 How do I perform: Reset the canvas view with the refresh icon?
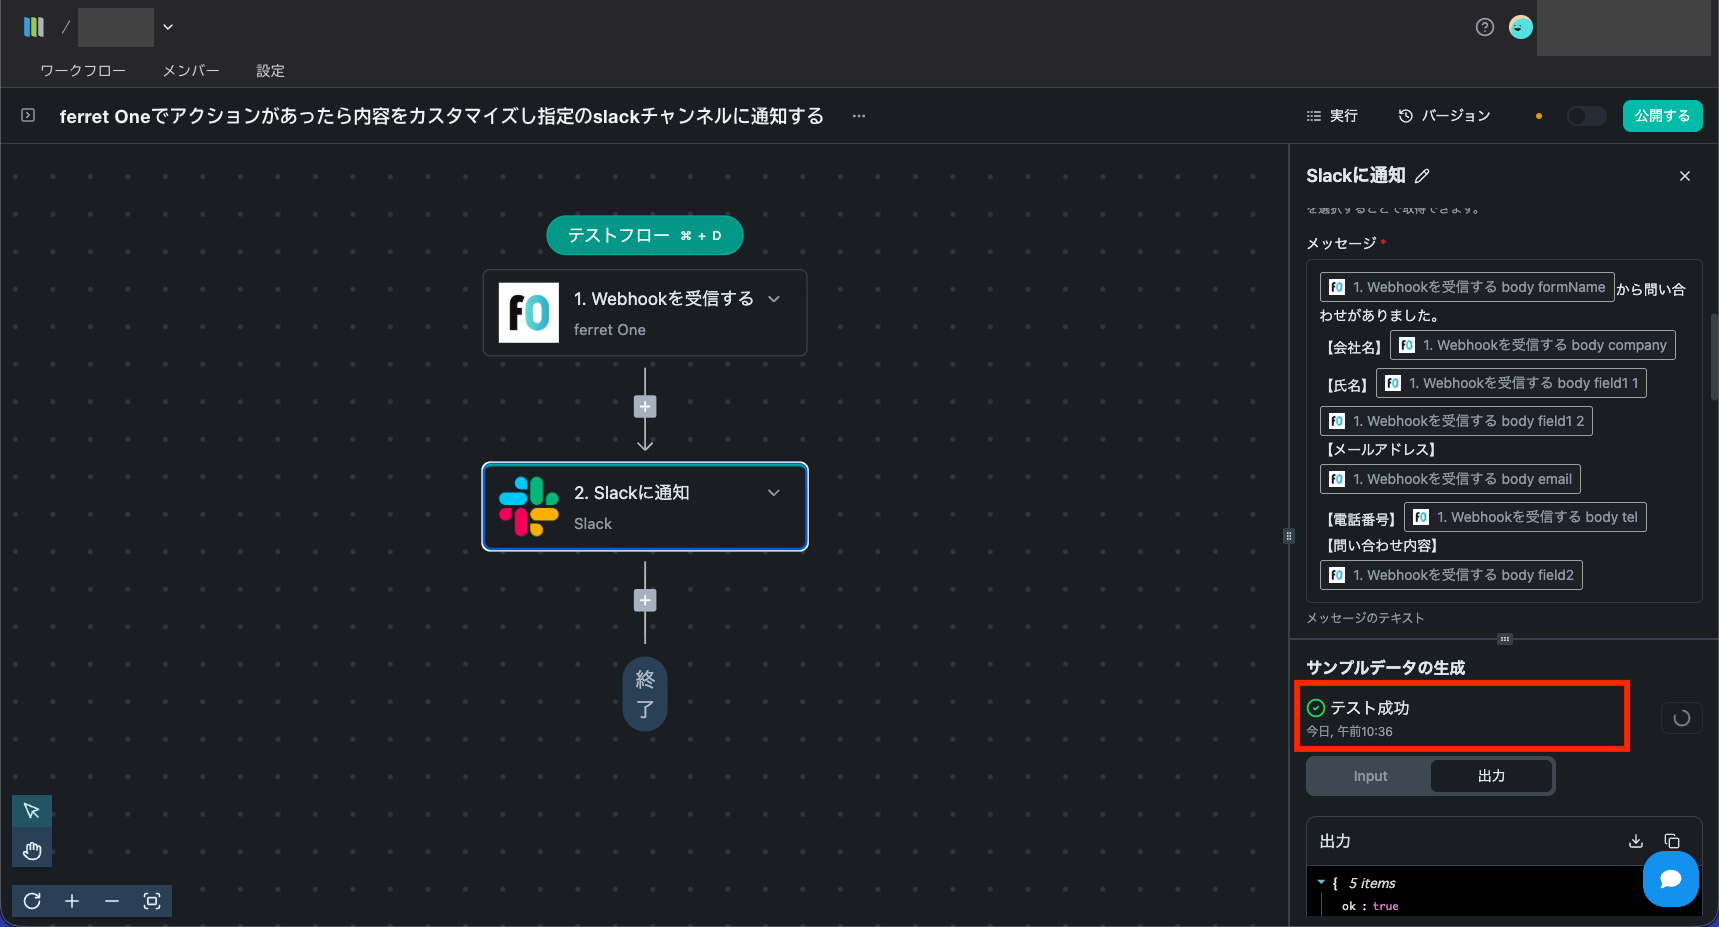pyautogui.click(x=32, y=901)
